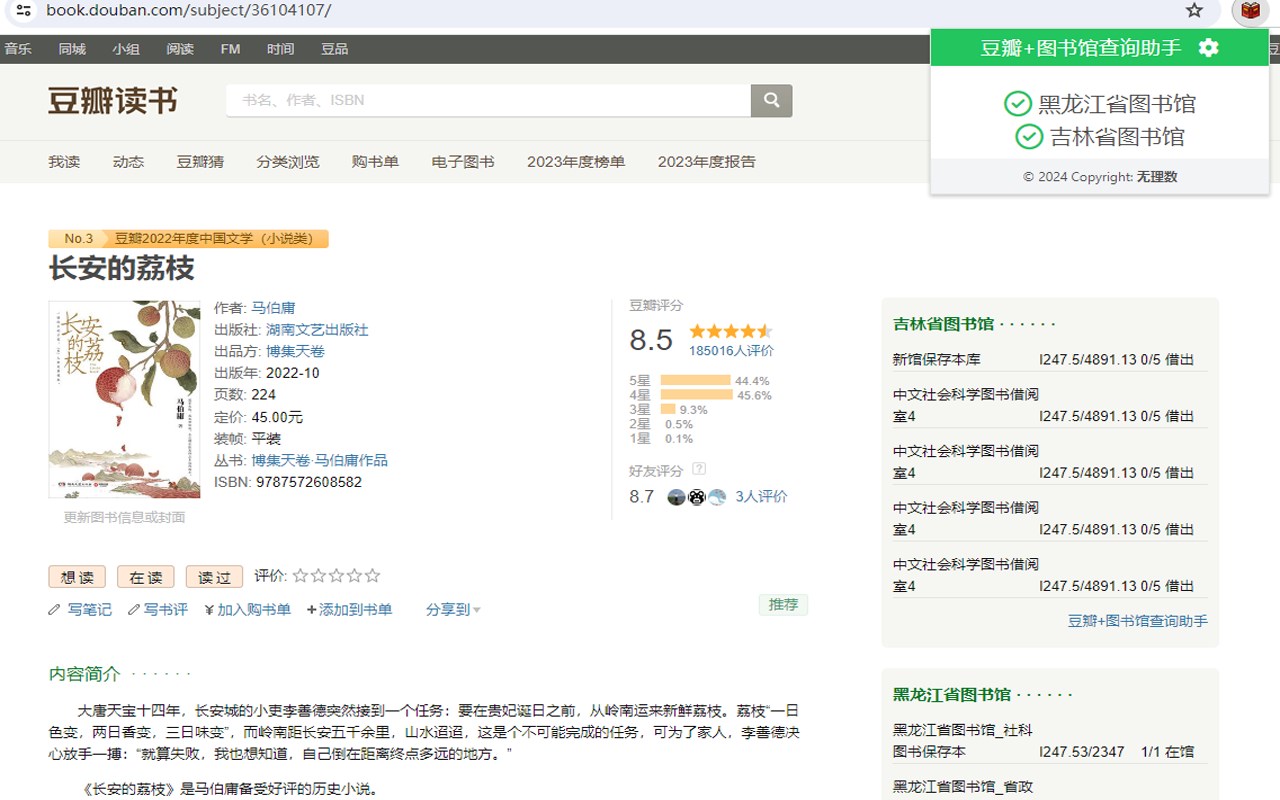The width and height of the screenshot is (1280, 800).
Task: Click the ¥ icon beside 加入购书单
Action: point(209,610)
